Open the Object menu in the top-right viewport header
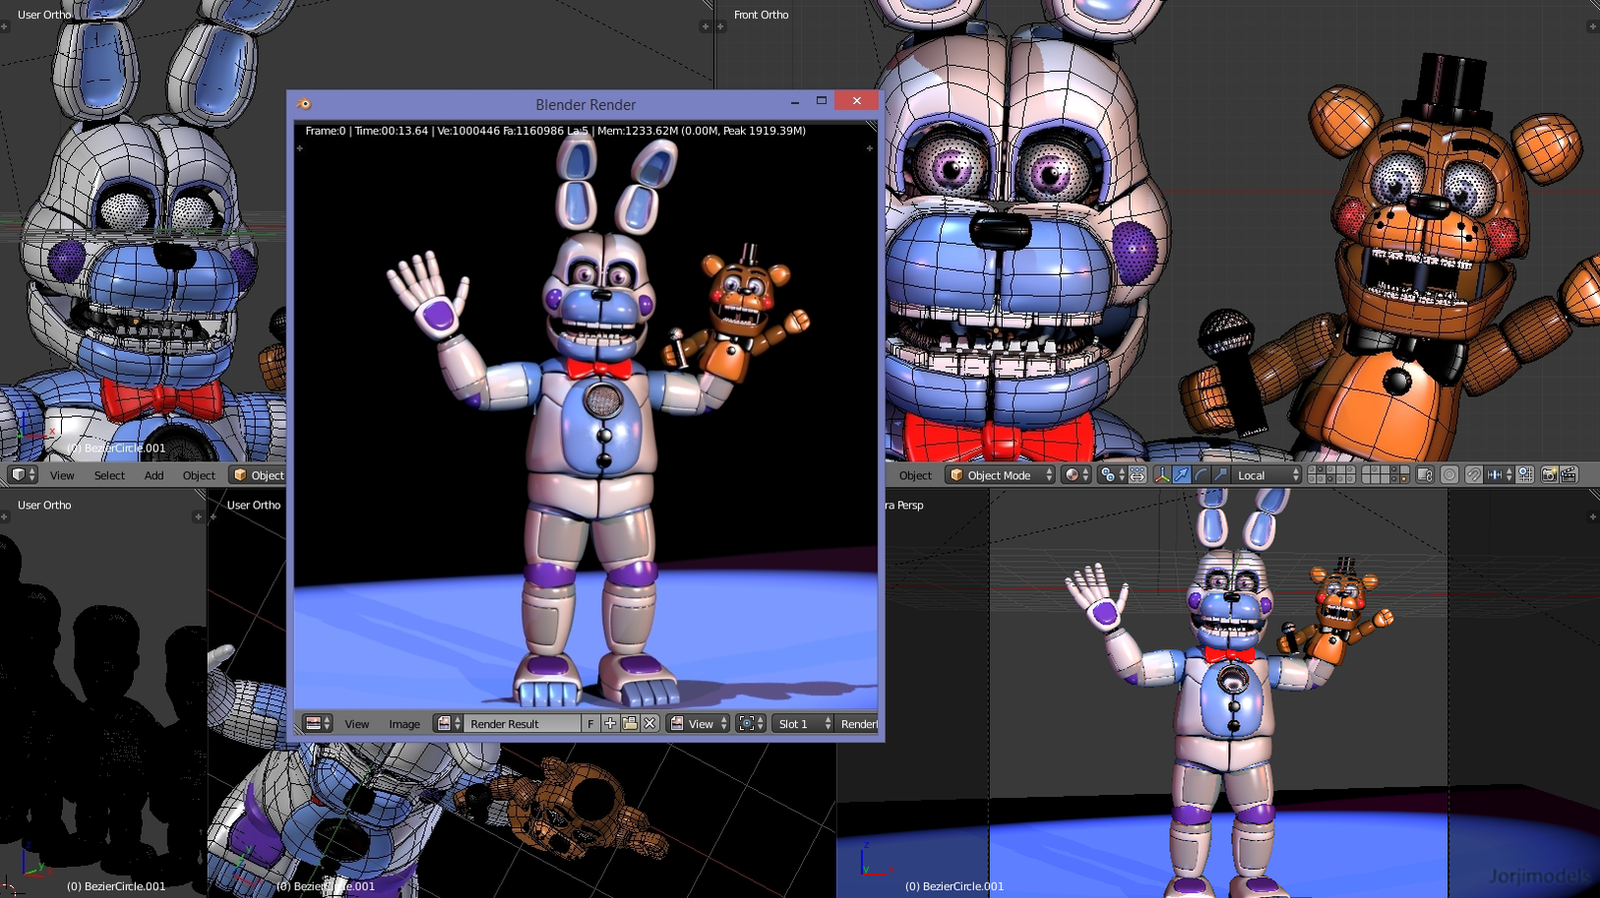Screen dimensions: 1600x898 point(915,476)
